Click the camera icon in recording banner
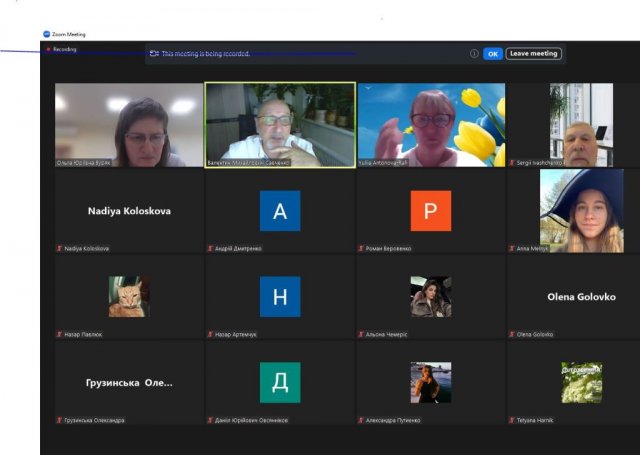The height and width of the screenshot is (455, 640). point(154,54)
